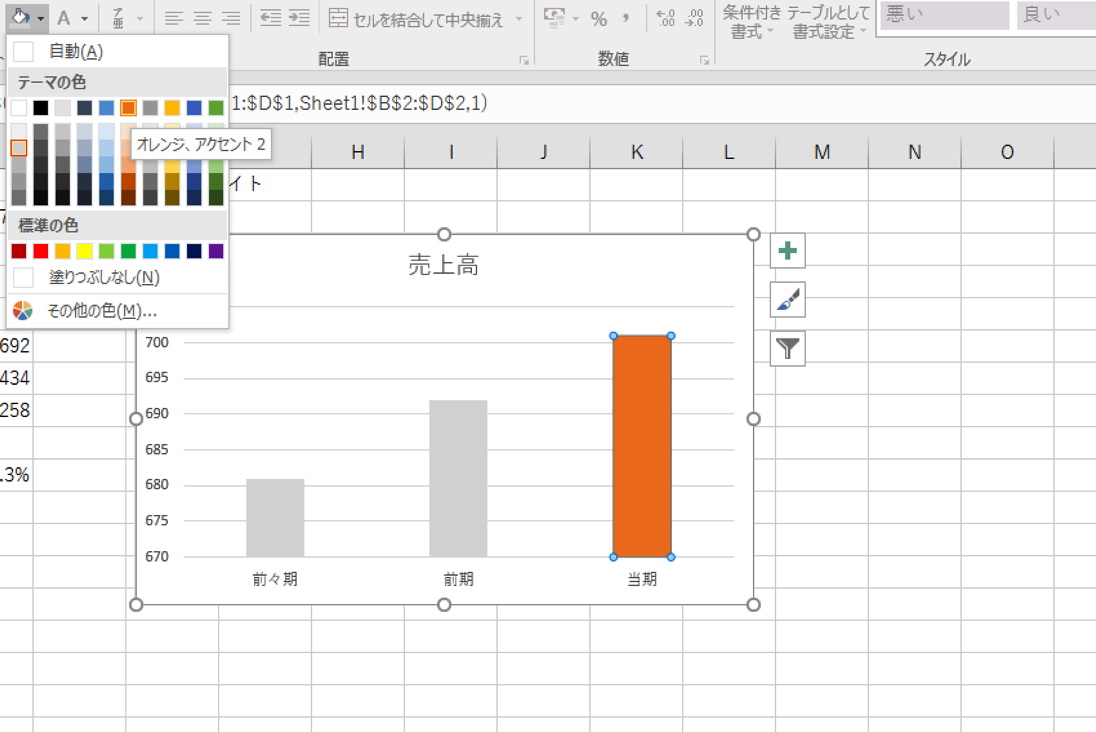This screenshot has width=1096, height=732.
Task: Click chart styles paintbrush button
Action: pyautogui.click(x=788, y=299)
